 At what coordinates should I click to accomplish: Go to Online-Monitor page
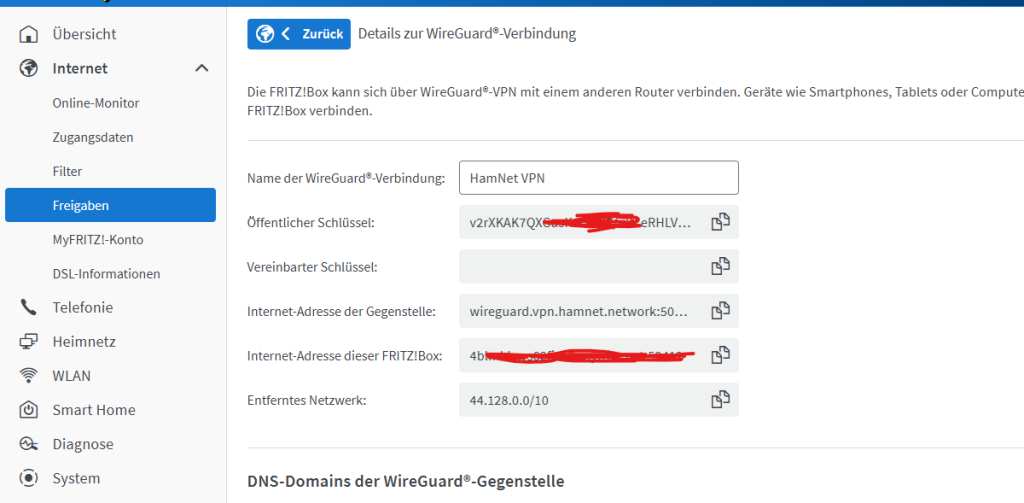coord(96,103)
